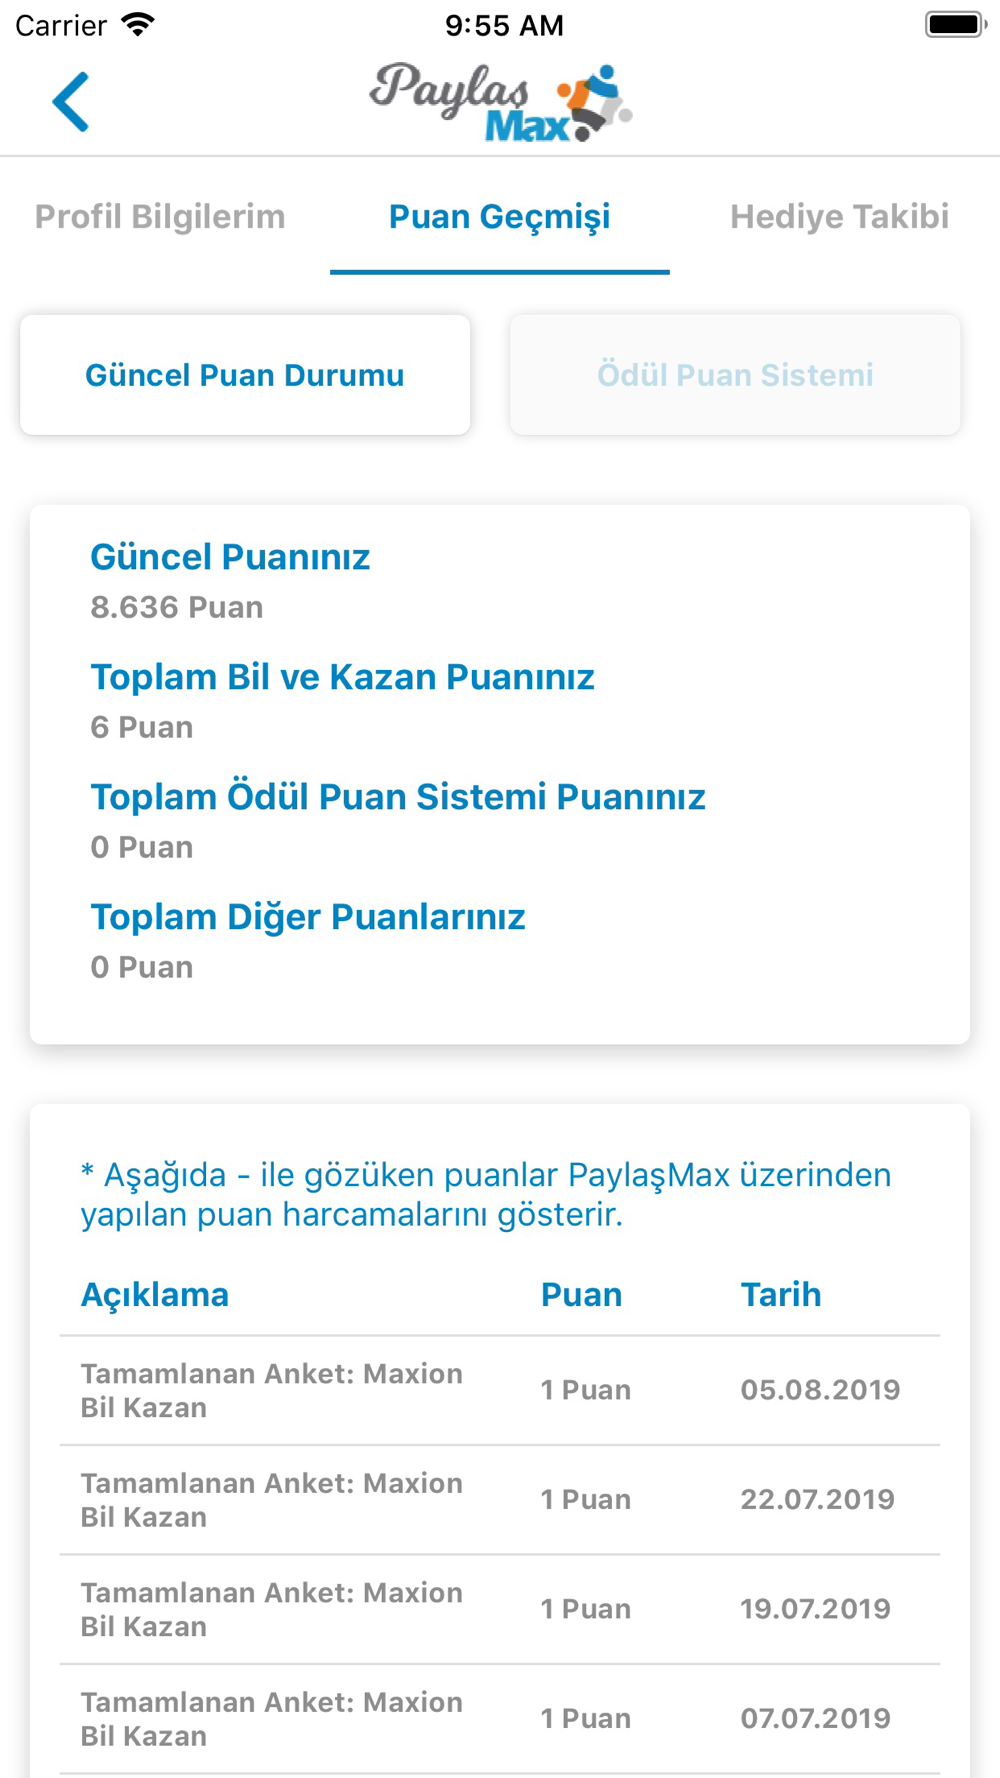Open the Hediye Takibi tab
1000x1778 pixels.
point(839,216)
